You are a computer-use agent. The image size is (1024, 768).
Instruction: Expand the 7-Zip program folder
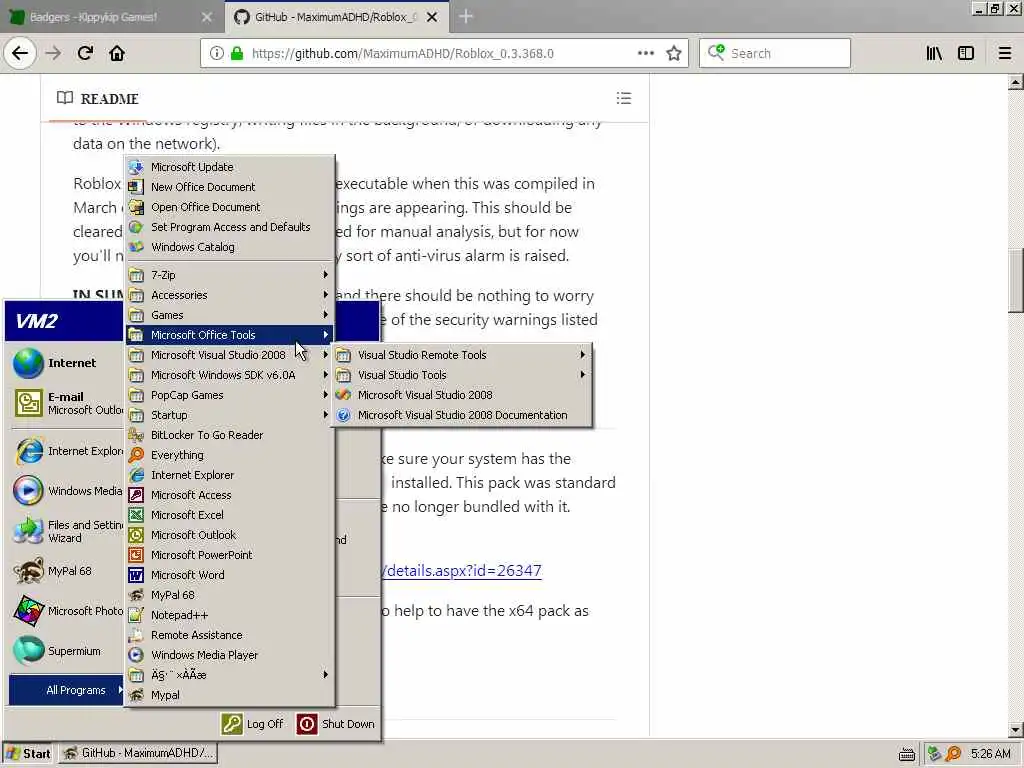click(x=231, y=275)
